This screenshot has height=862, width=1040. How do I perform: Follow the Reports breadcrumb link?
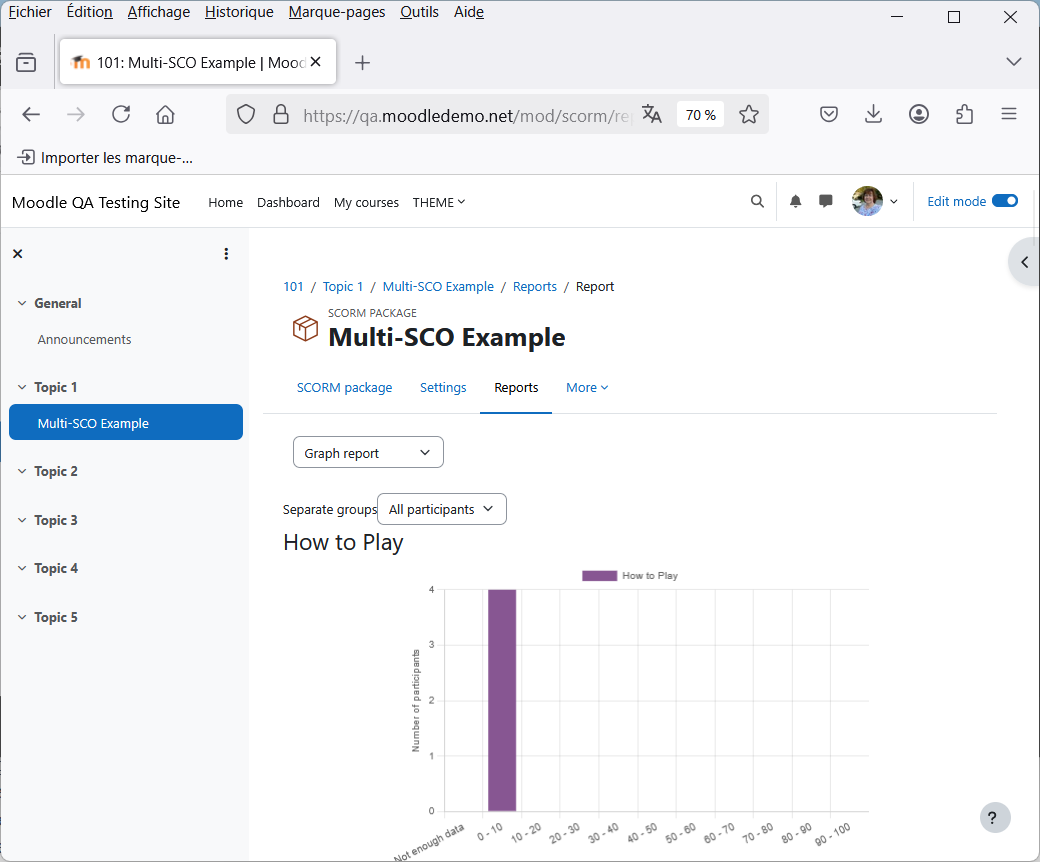pos(535,286)
